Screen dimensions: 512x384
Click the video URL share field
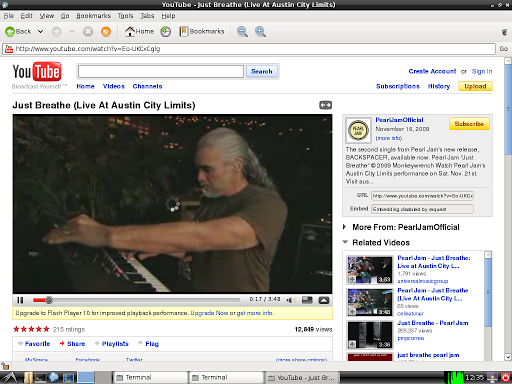point(422,196)
